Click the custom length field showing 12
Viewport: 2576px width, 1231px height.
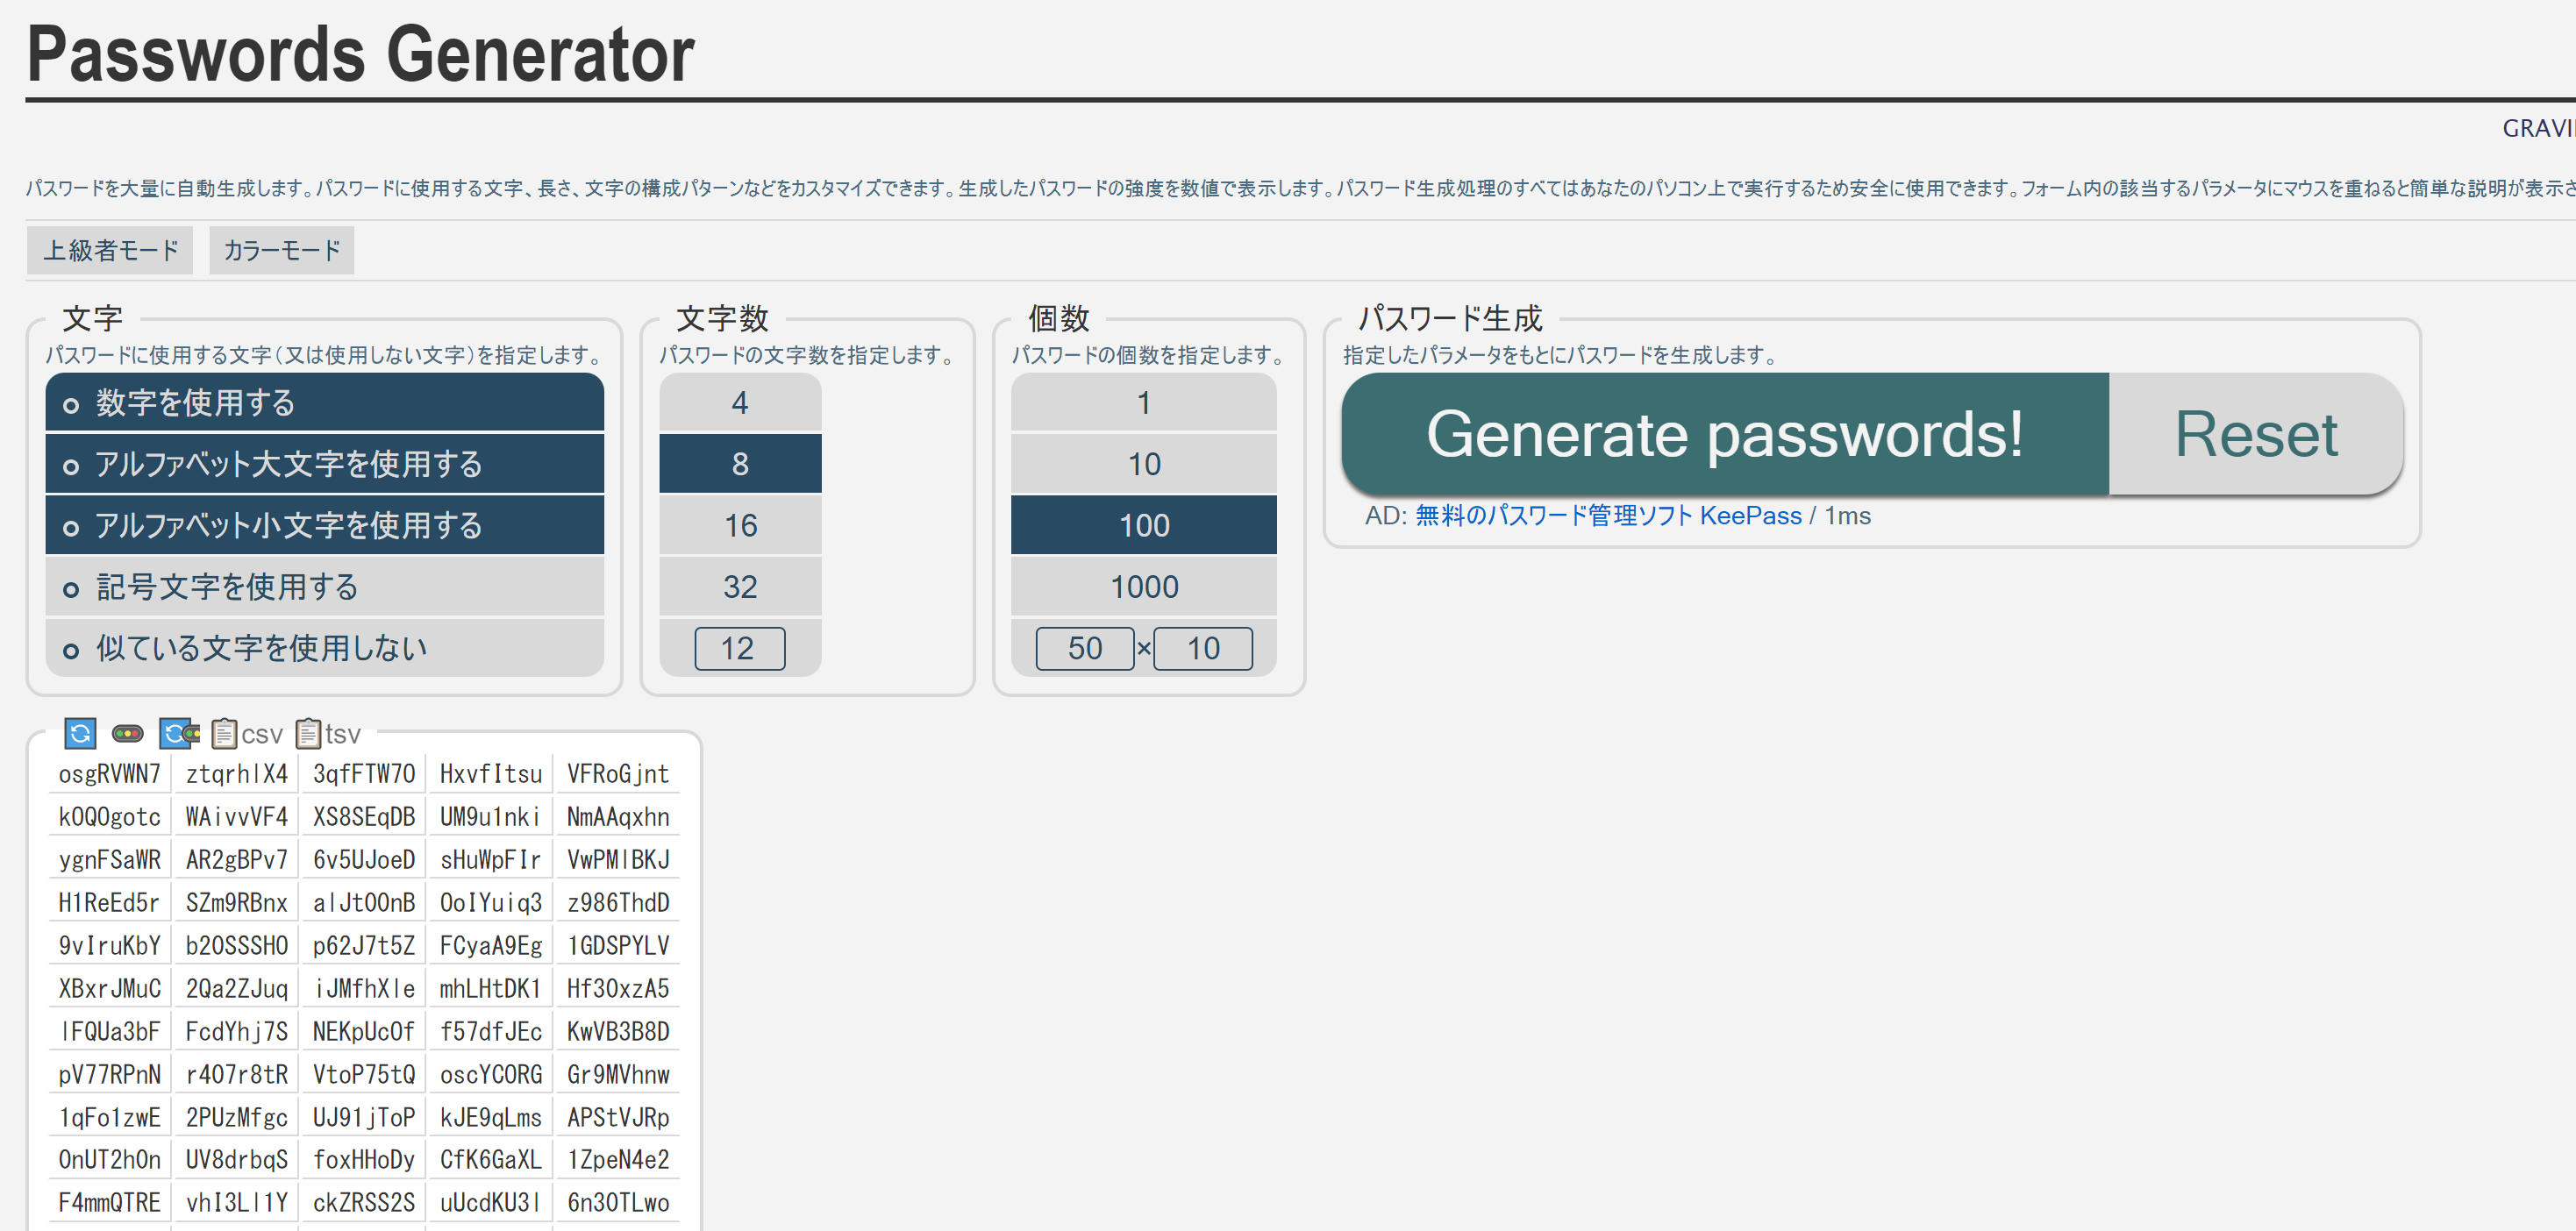tap(739, 649)
